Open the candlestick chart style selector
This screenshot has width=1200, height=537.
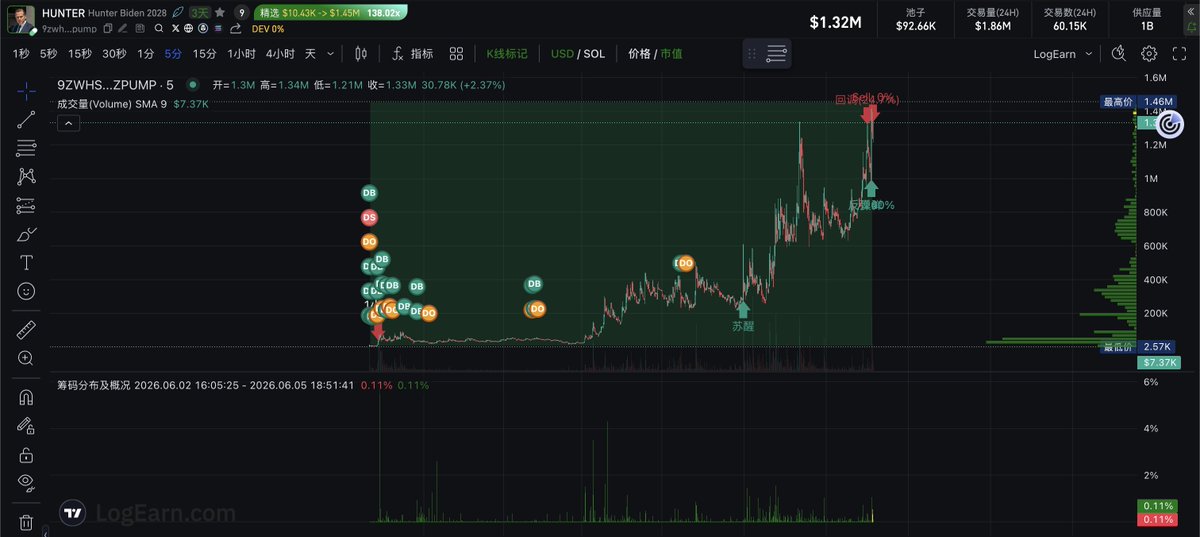coord(361,54)
